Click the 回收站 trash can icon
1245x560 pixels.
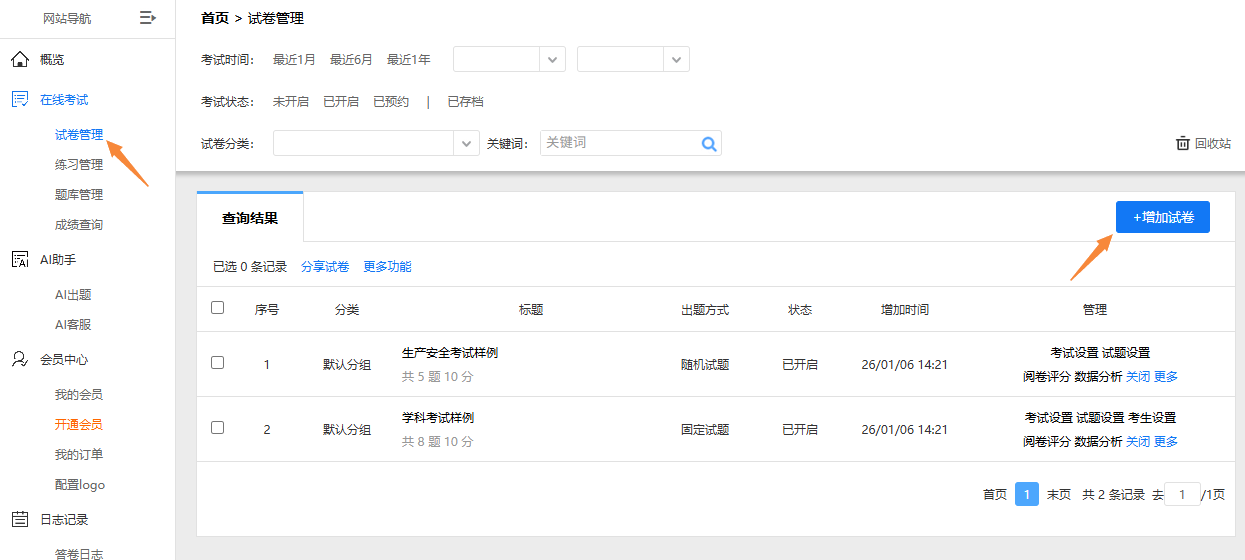pos(1183,143)
